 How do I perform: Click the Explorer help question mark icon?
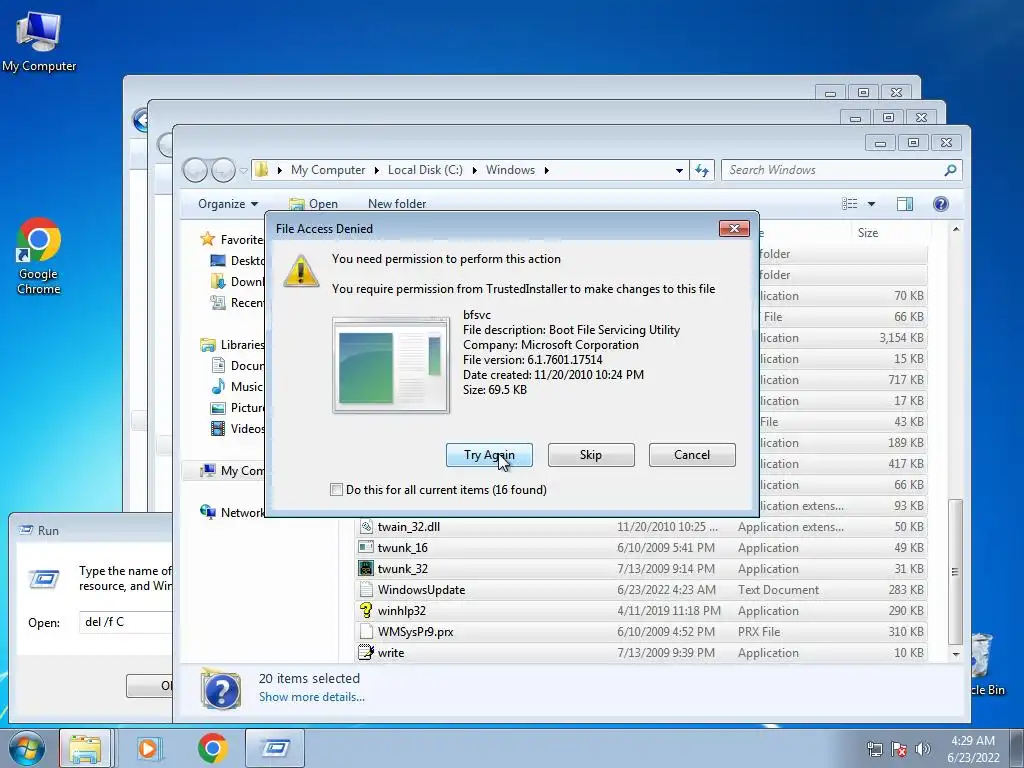click(x=940, y=204)
